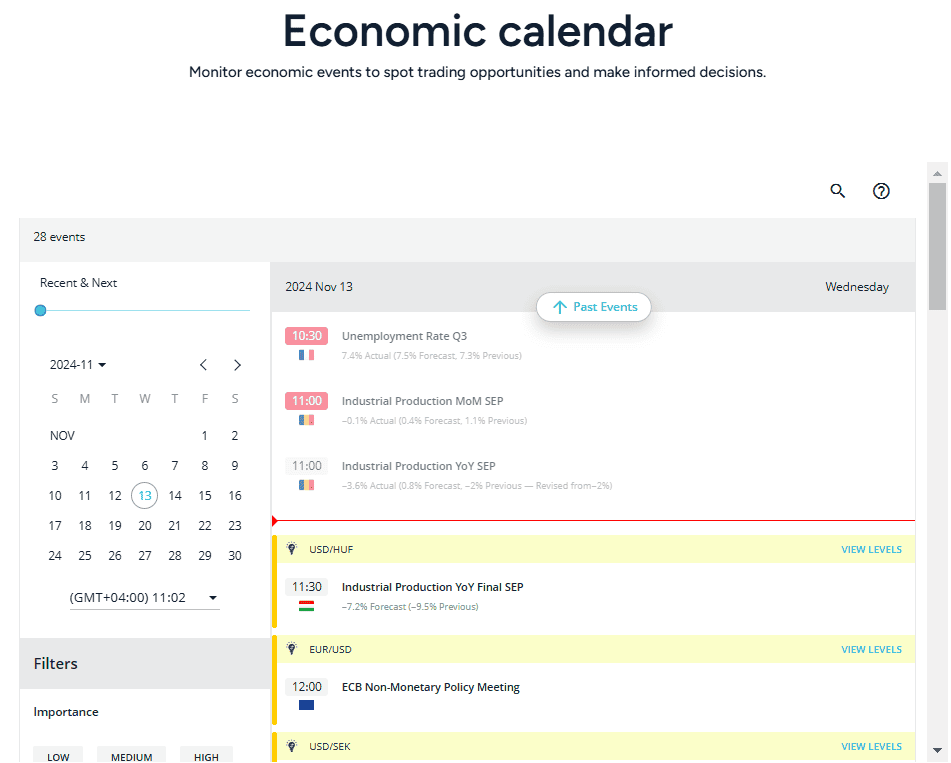Select day 14 in the calendar
This screenshot has width=951, height=763.
(175, 496)
